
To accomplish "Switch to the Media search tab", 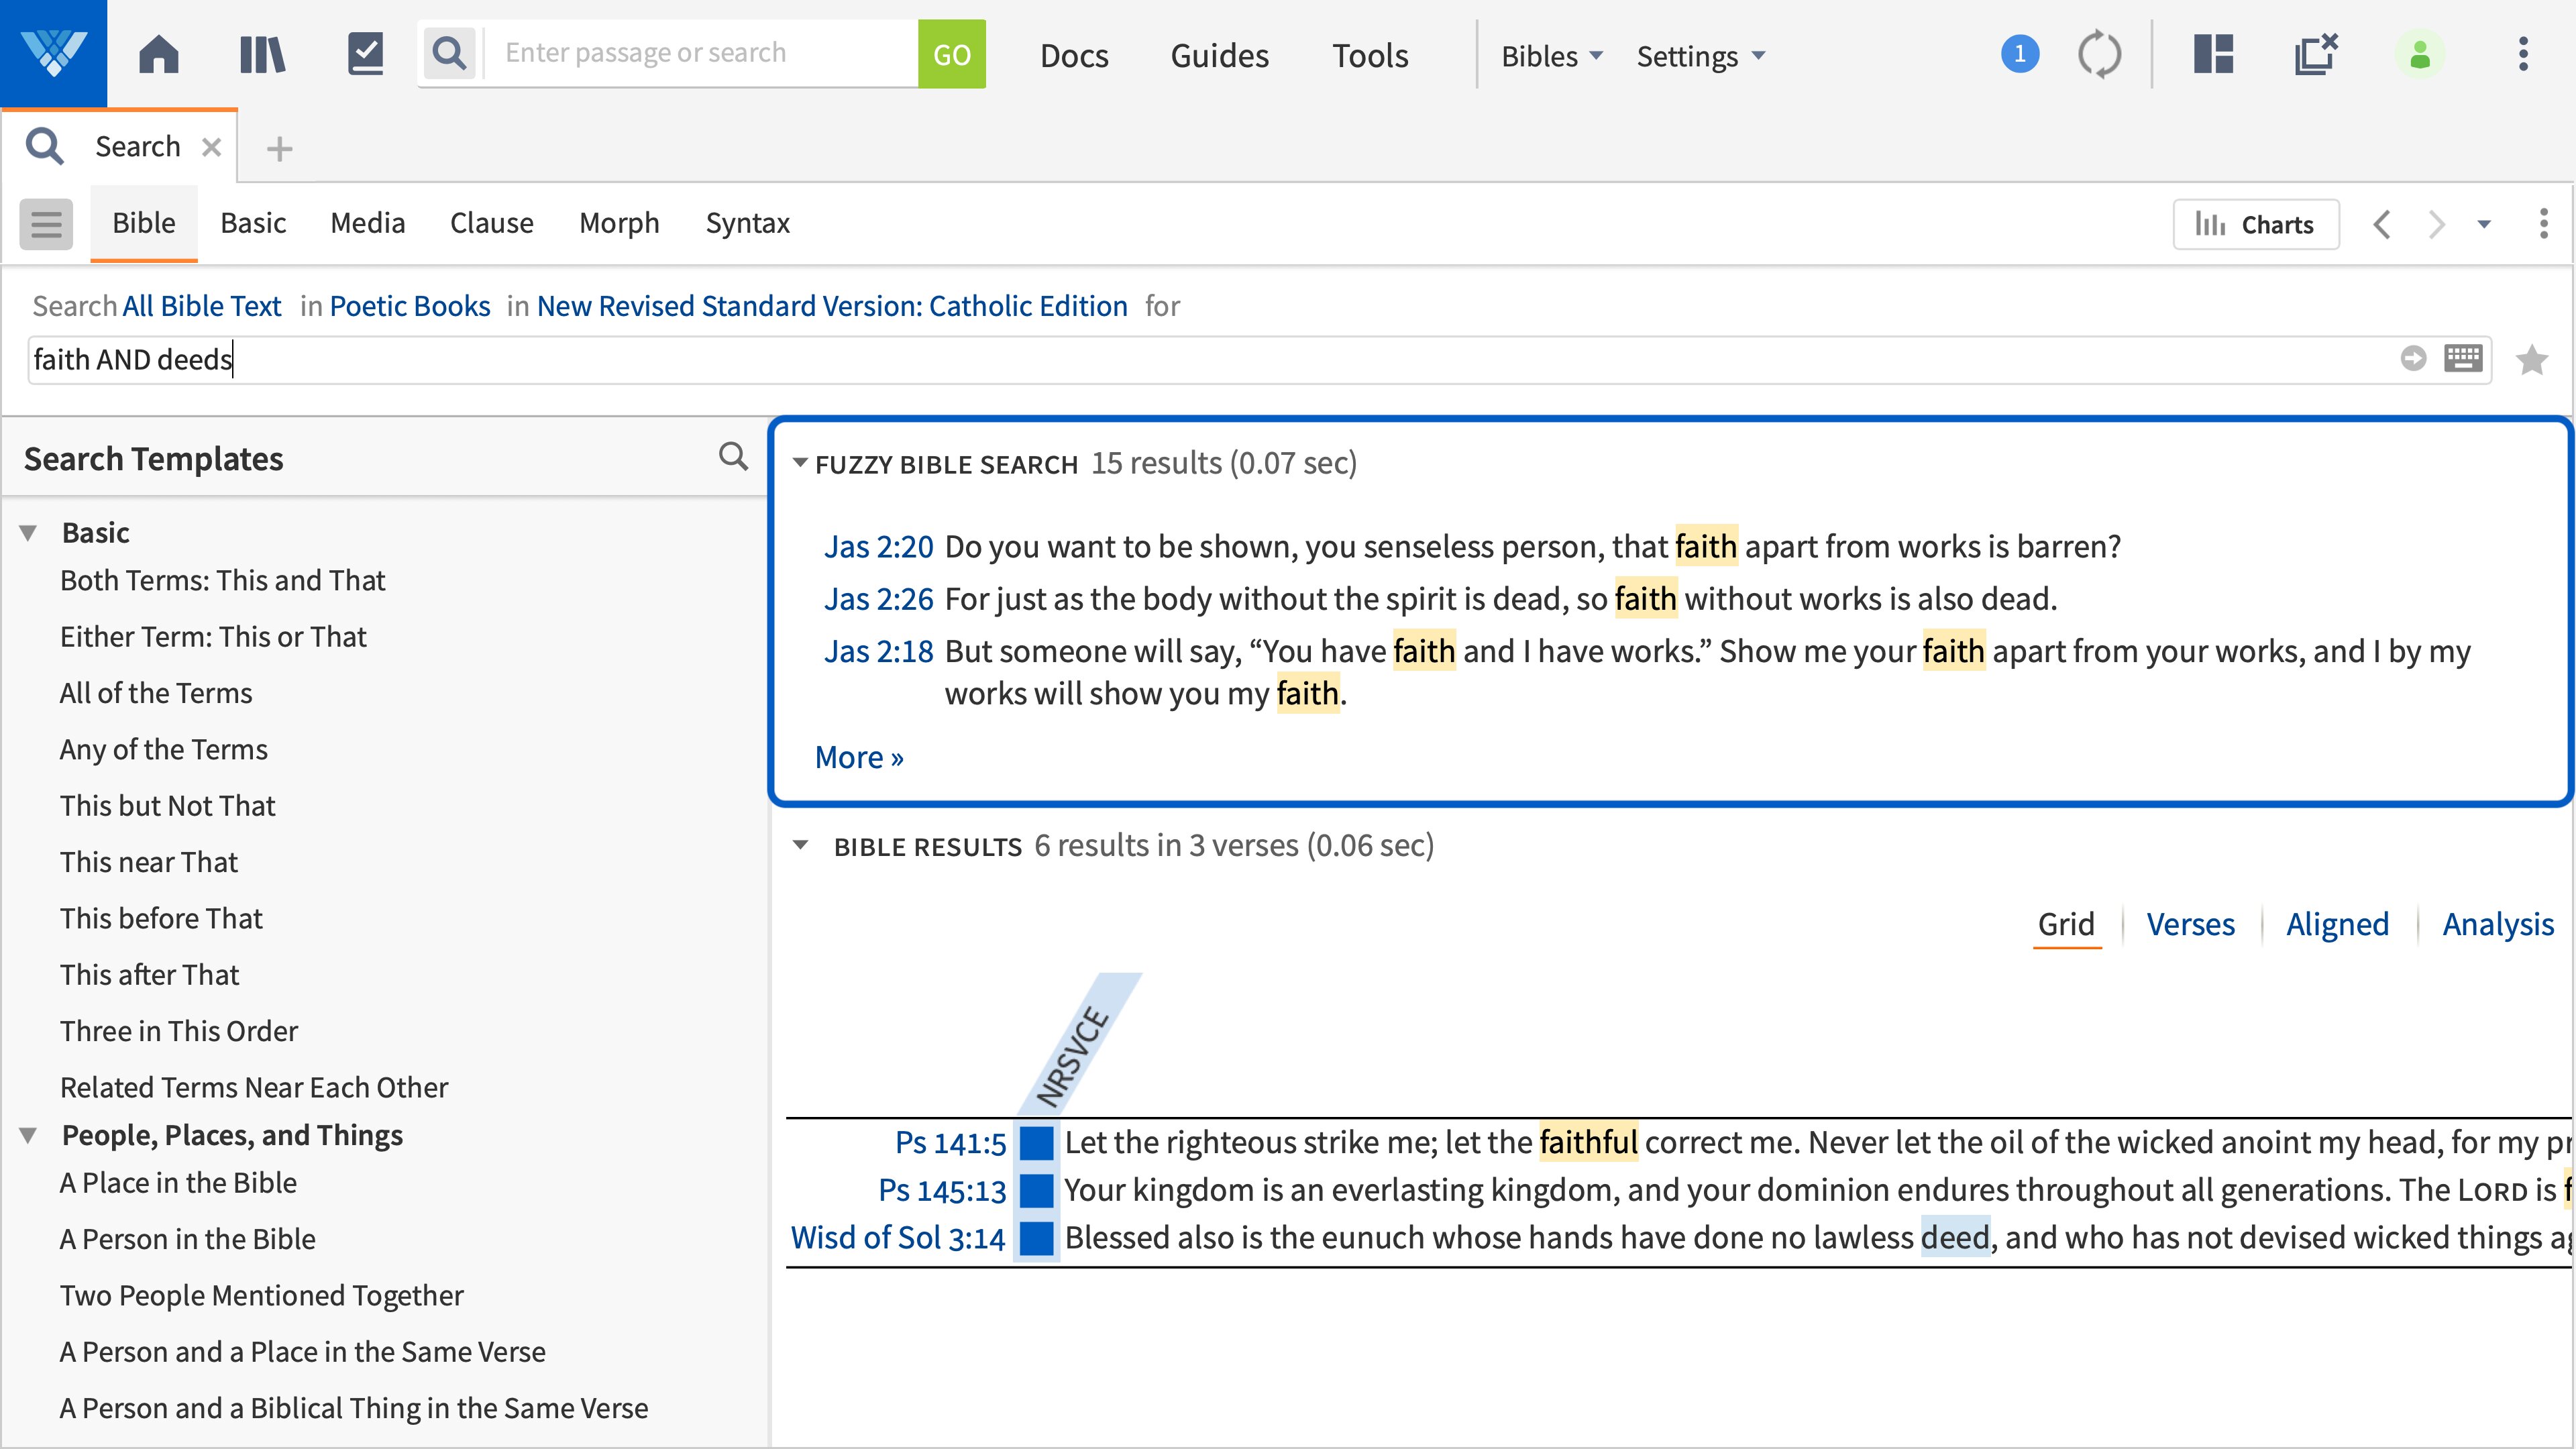I will 367,223.
